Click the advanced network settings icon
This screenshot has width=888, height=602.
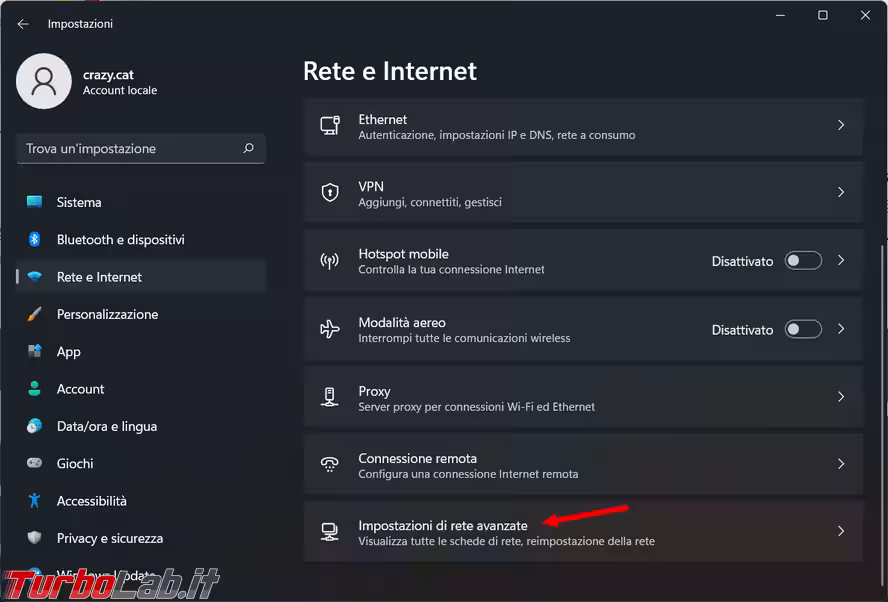[330, 532]
